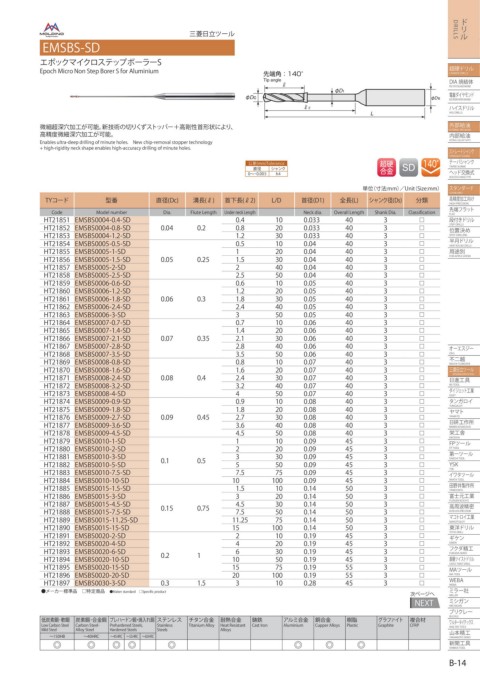Open the イワタツール manufacturer tab
Image resolution: width=480 pixels, height=677 pixels.
(464, 476)
